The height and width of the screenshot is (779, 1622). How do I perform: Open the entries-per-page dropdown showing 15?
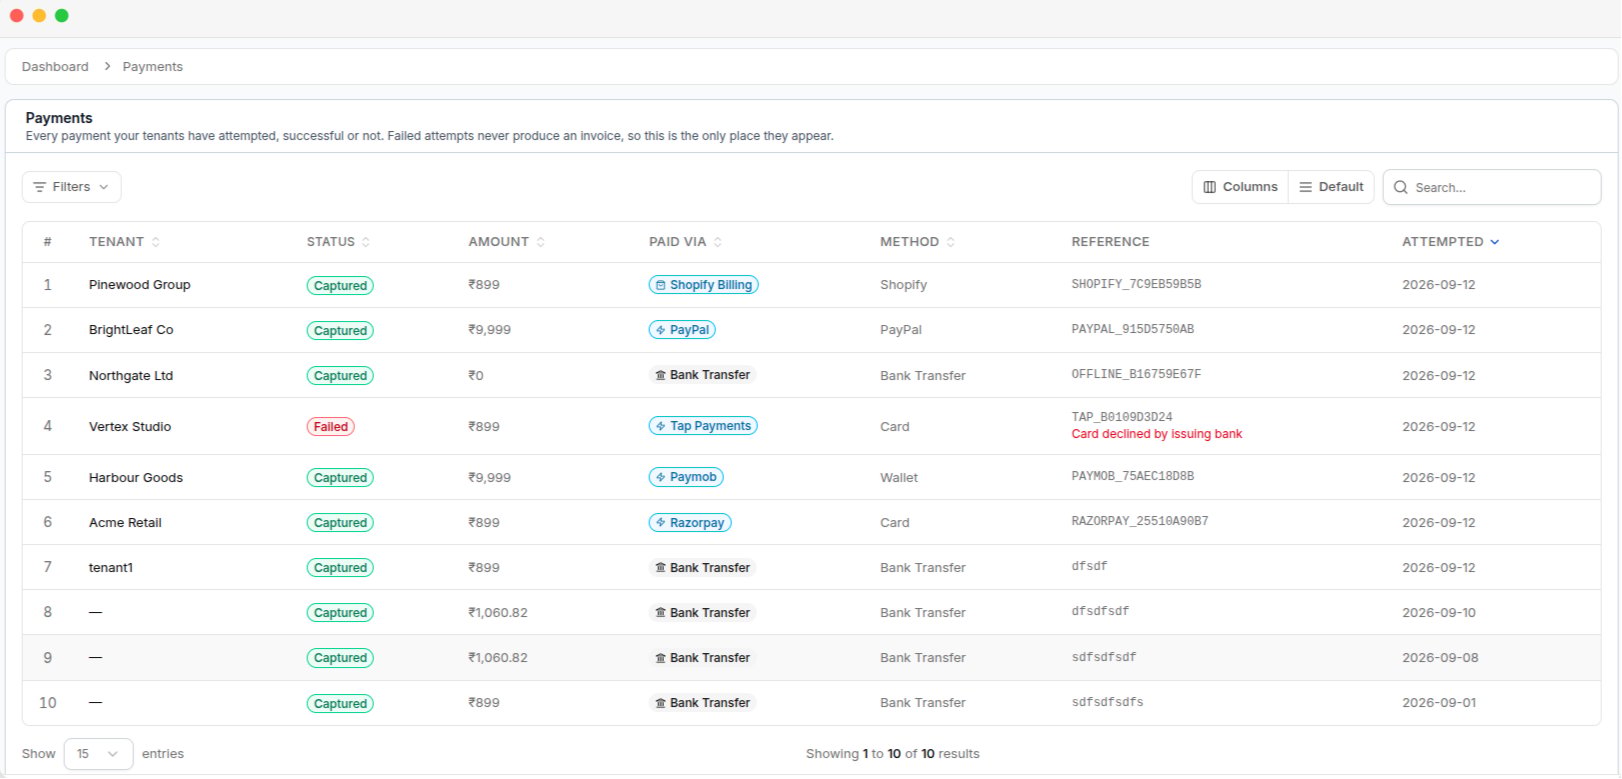(x=98, y=754)
